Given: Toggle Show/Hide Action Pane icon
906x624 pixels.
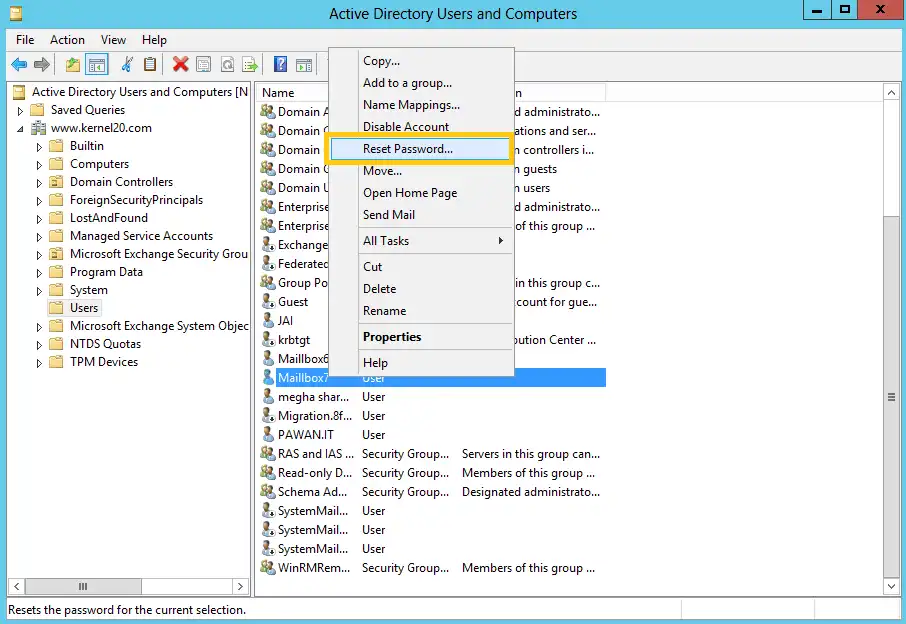Looking at the screenshot, I should coord(304,65).
